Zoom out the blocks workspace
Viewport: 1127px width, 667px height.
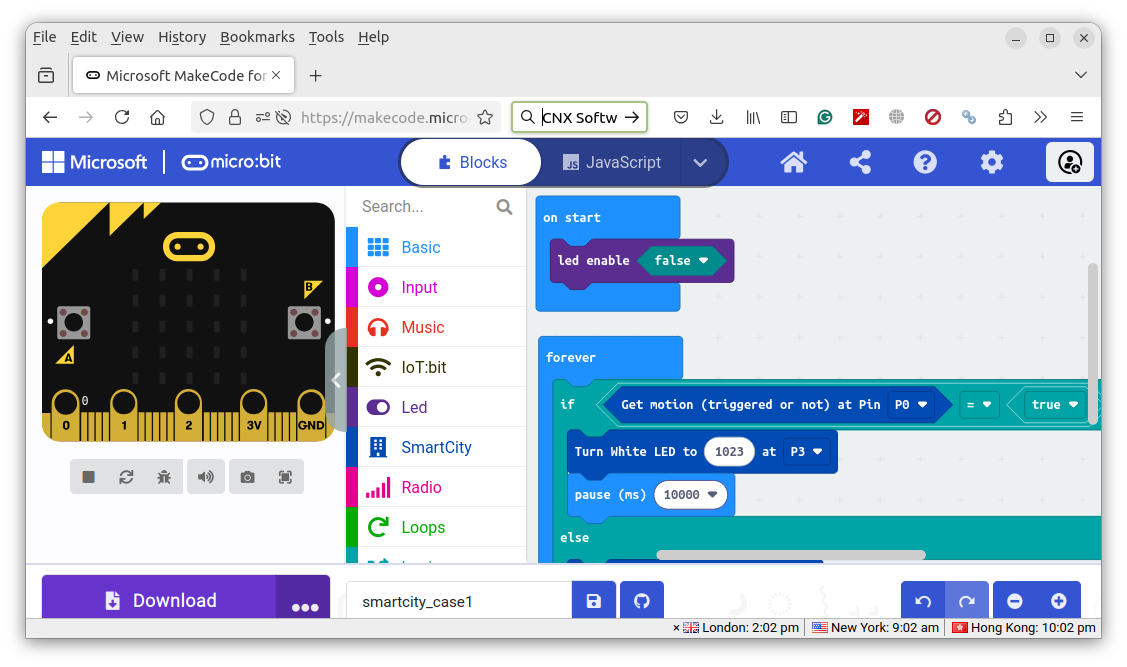pos(1015,601)
